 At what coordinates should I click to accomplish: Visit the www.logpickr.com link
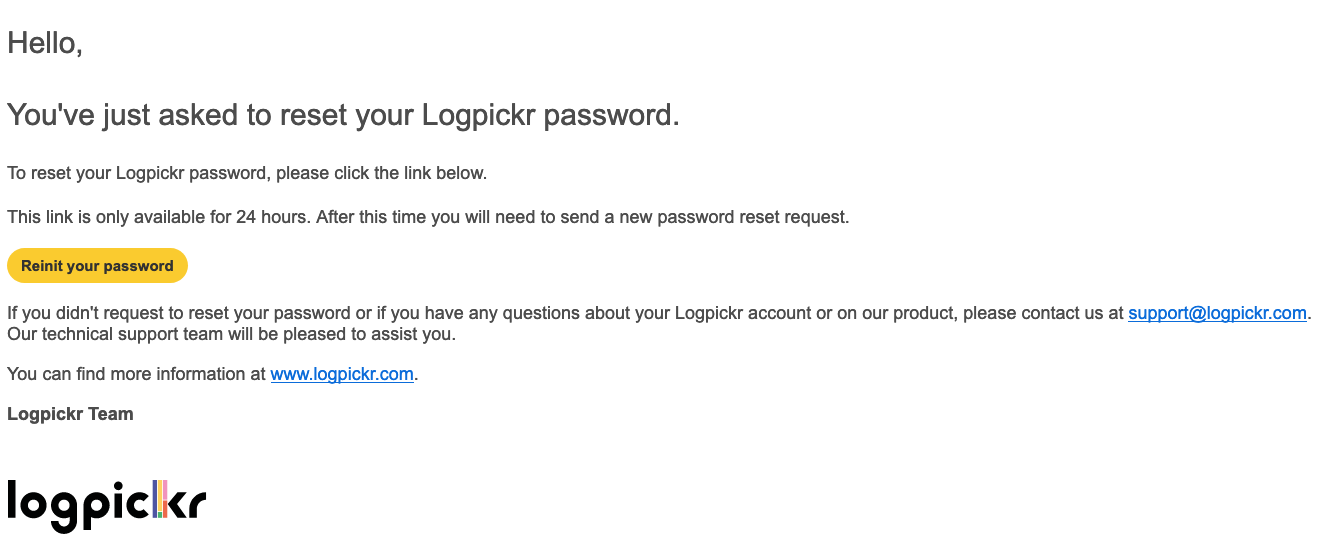point(342,374)
